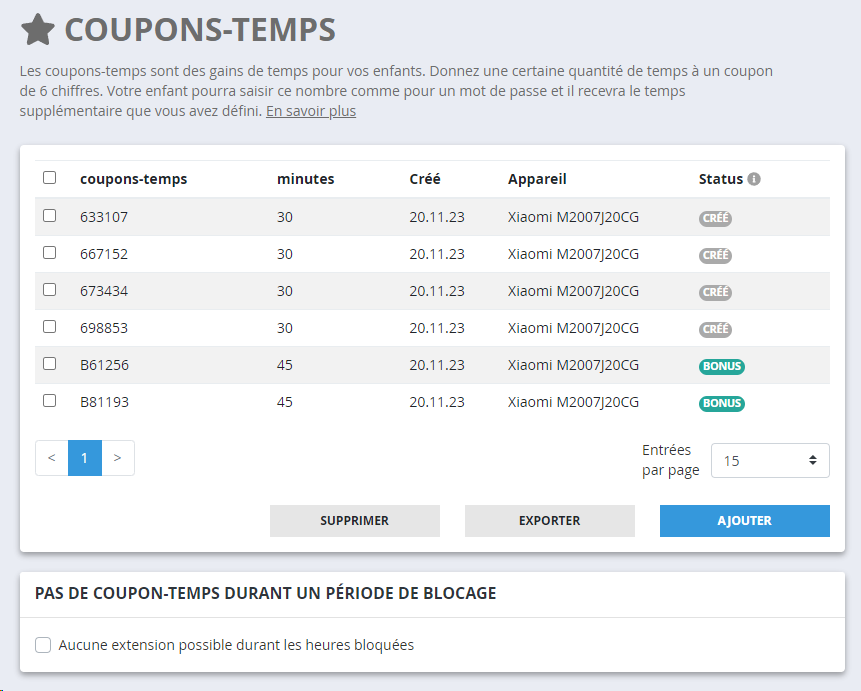The width and height of the screenshot is (861, 691).
Task: Click the 30 minutes value for 633107
Action: [285, 217]
